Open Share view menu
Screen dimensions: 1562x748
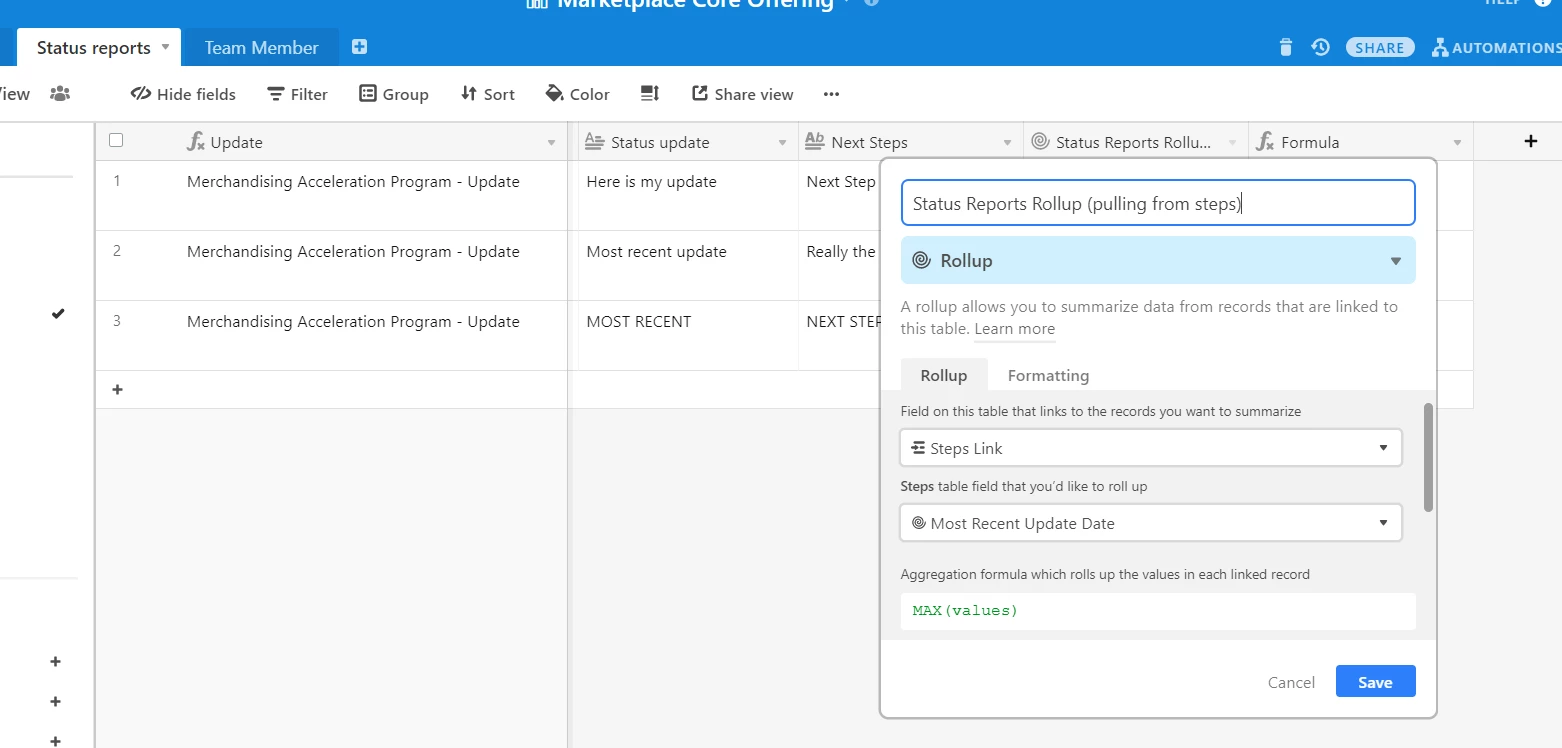[742, 94]
